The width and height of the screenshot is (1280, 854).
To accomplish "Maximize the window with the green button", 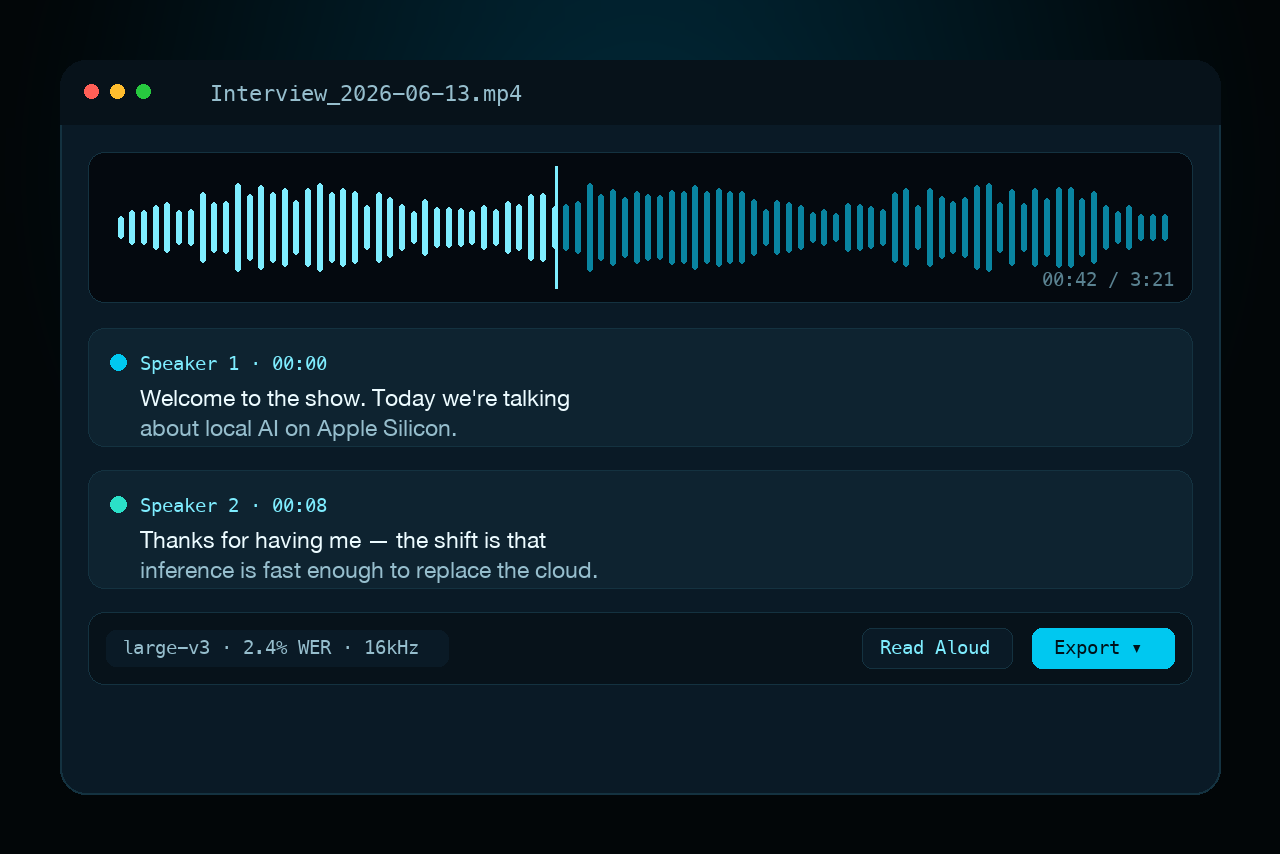I will (x=144, y=92).
